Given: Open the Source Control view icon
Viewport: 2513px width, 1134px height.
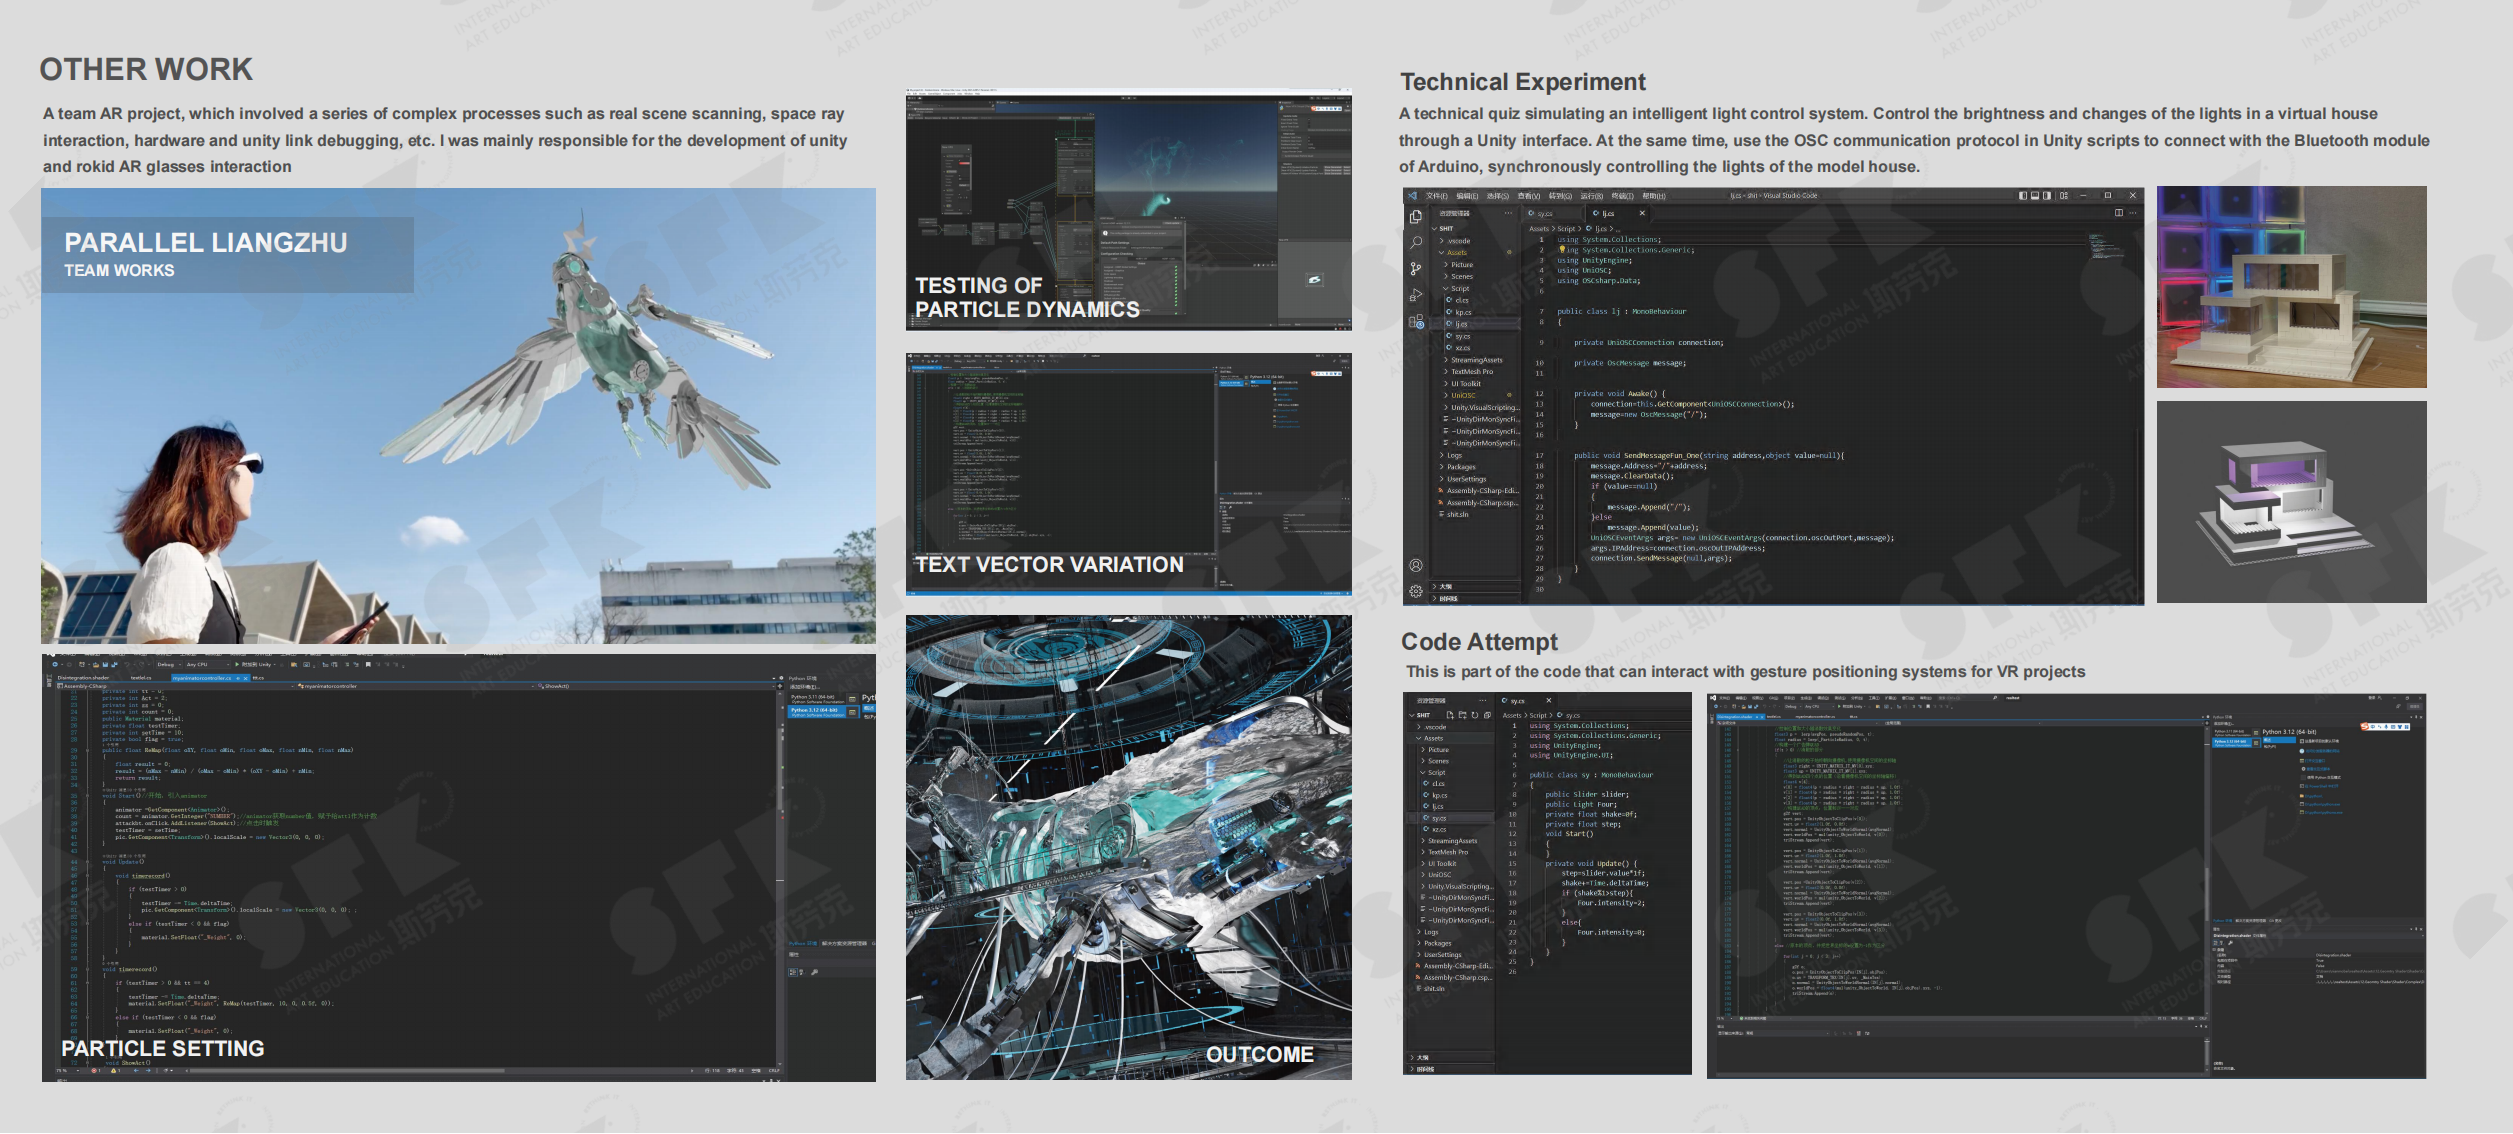Looking at the screenshot, I should [1416, 268].
